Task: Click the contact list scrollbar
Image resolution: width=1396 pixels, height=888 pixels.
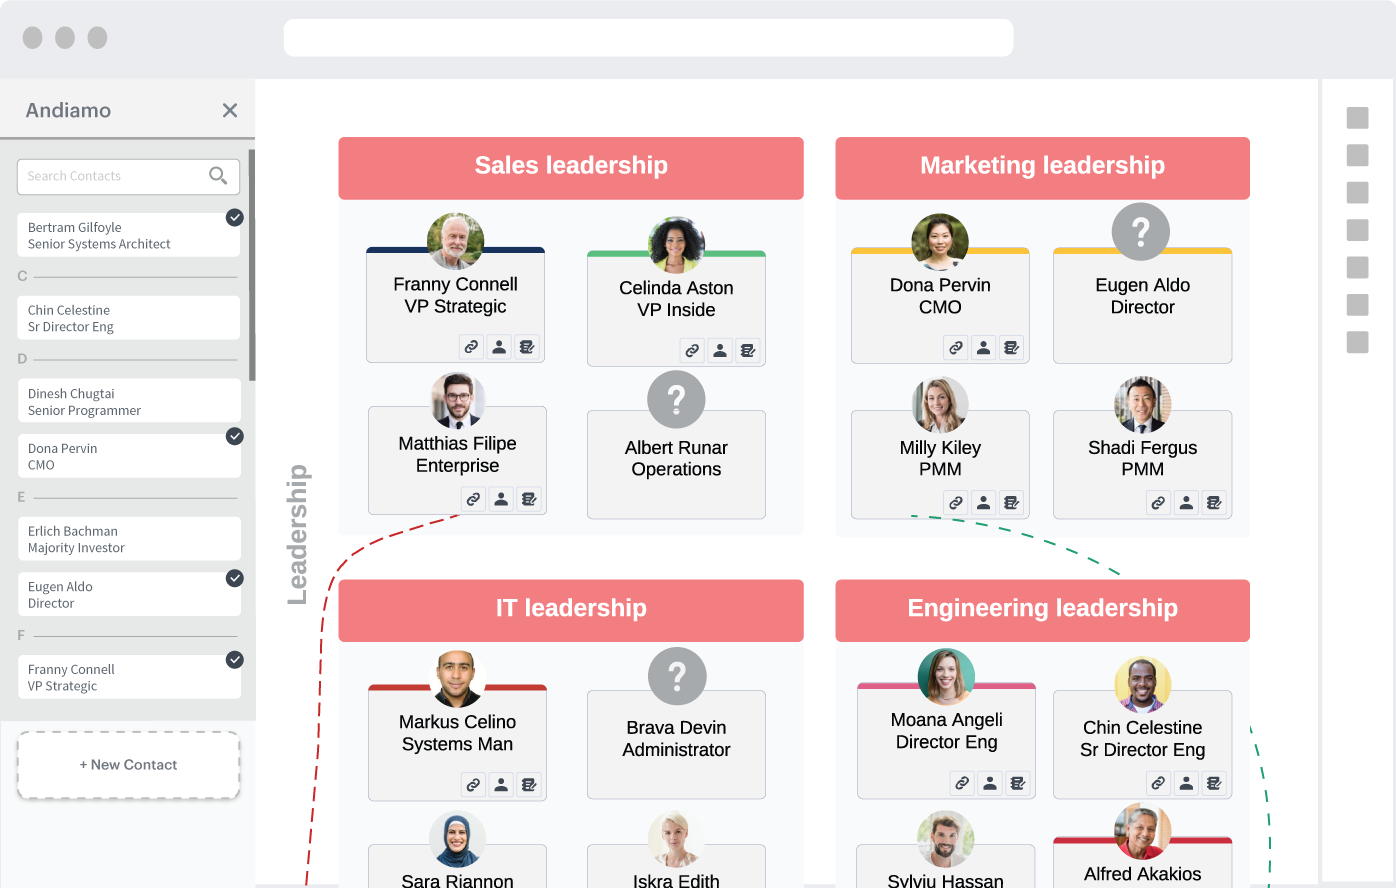Action: coord(252,265)
